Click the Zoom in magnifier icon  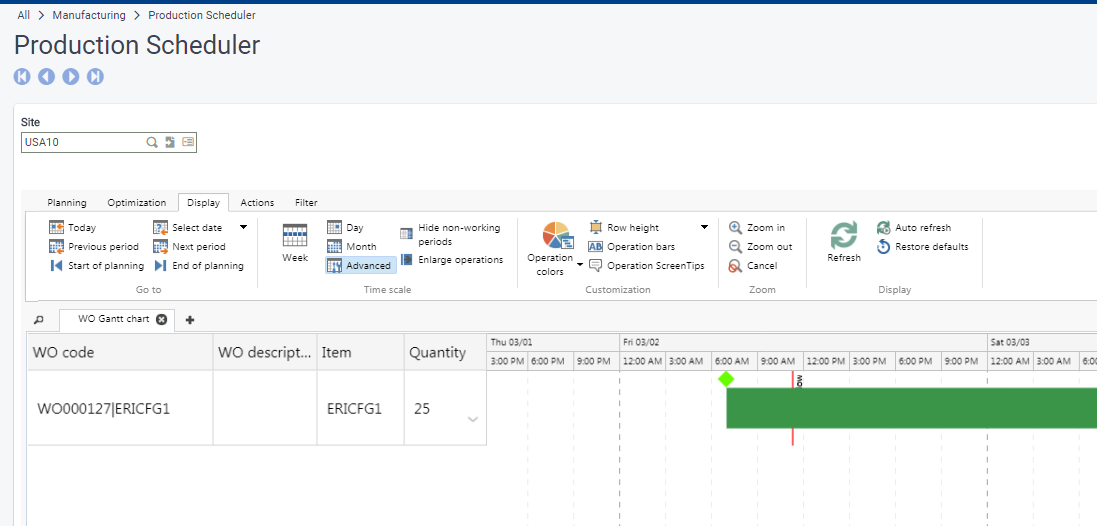(735, 228)
